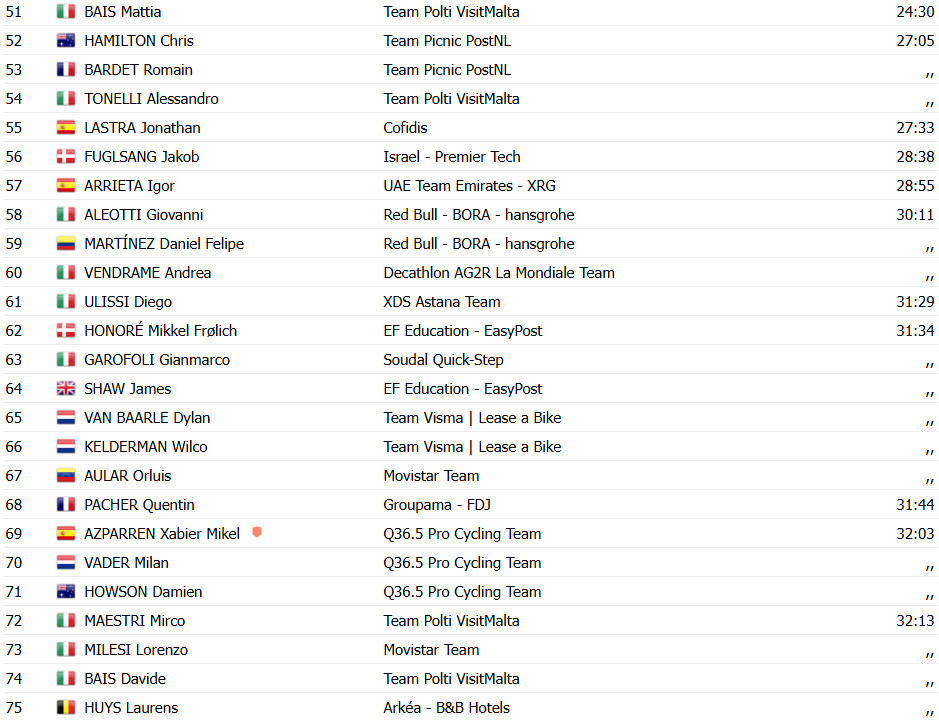Image resolution: width=939 pixels, height=720 pixels.
Task: Click the Italian flag beside GAROFOLI Gianmarco
Action: 66,359
